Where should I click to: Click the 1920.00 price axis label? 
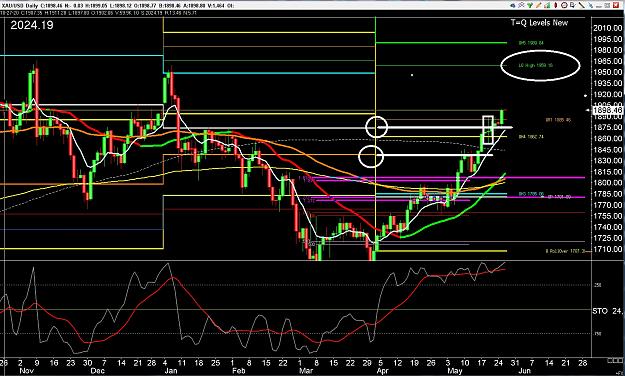[607, 94]
